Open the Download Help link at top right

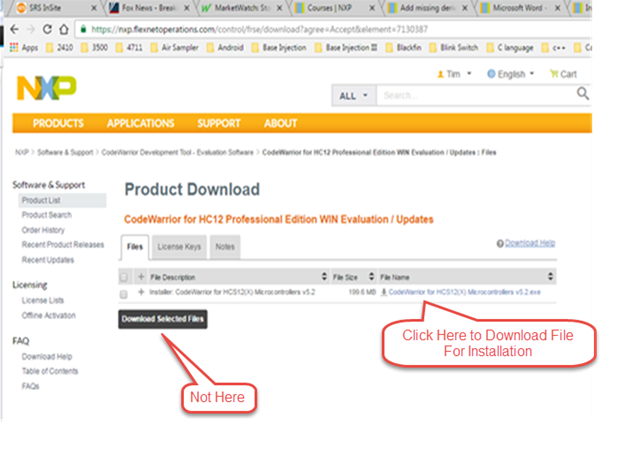(x=530, y=243)
